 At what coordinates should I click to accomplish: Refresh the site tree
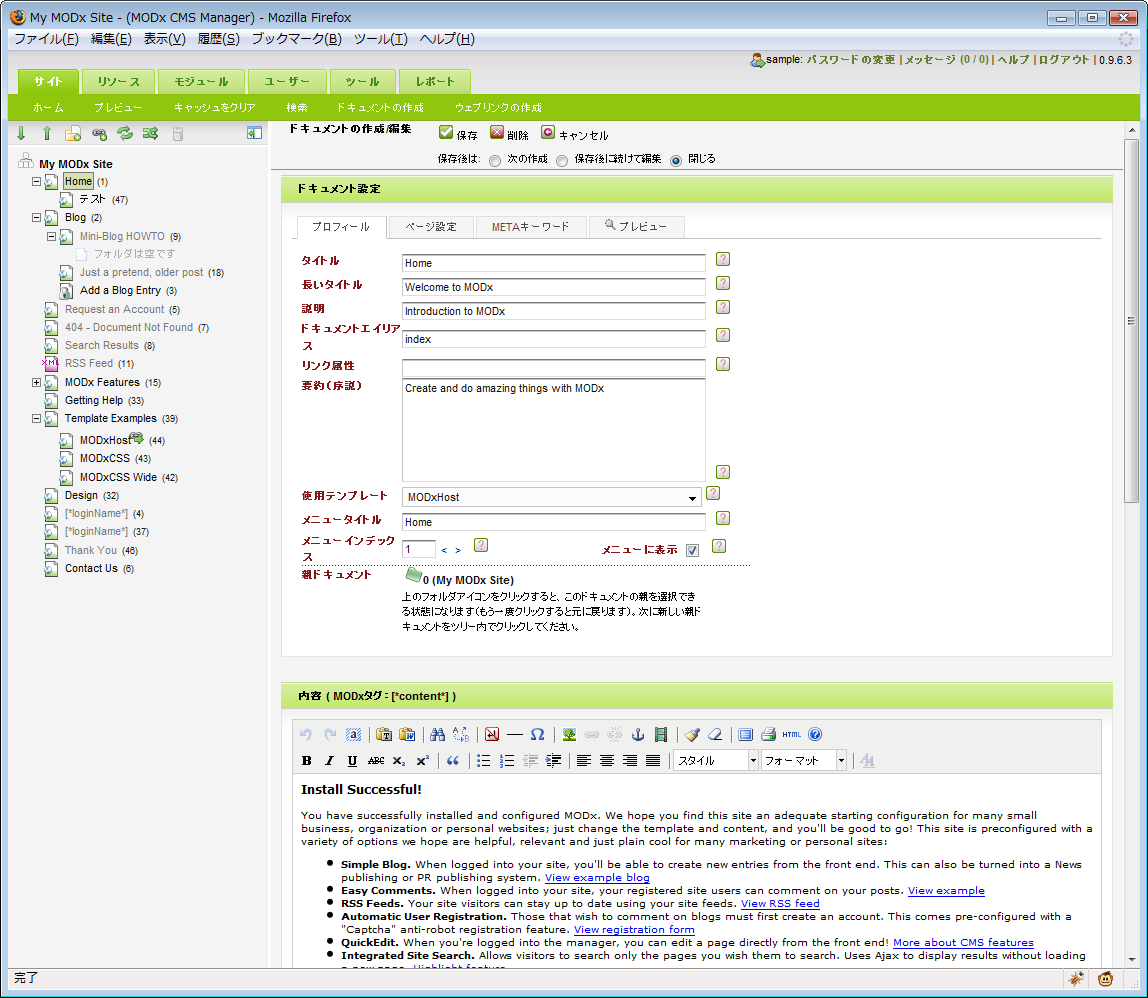[125, 133]
